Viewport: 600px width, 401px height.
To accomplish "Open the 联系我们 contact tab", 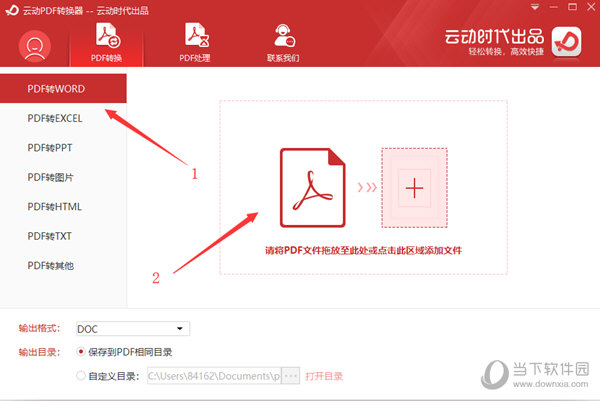I will point(283,43).
